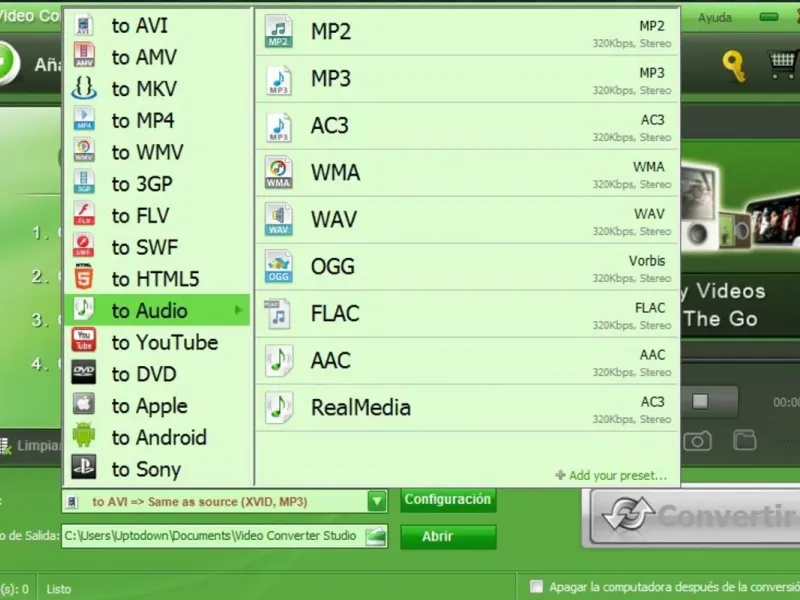The width and height of the screenshot is (800, 600).
Task: Open the output profile dropdown arrow
Action: pyautogui.click(x=377, y=502)
